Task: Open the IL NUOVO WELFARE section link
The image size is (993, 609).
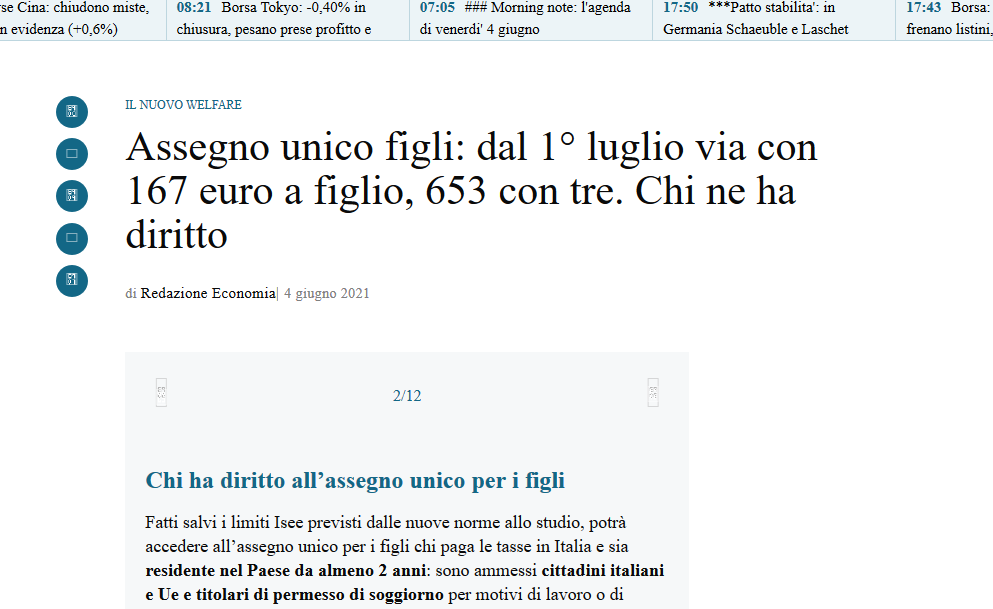Action: [x=183, y=105]
